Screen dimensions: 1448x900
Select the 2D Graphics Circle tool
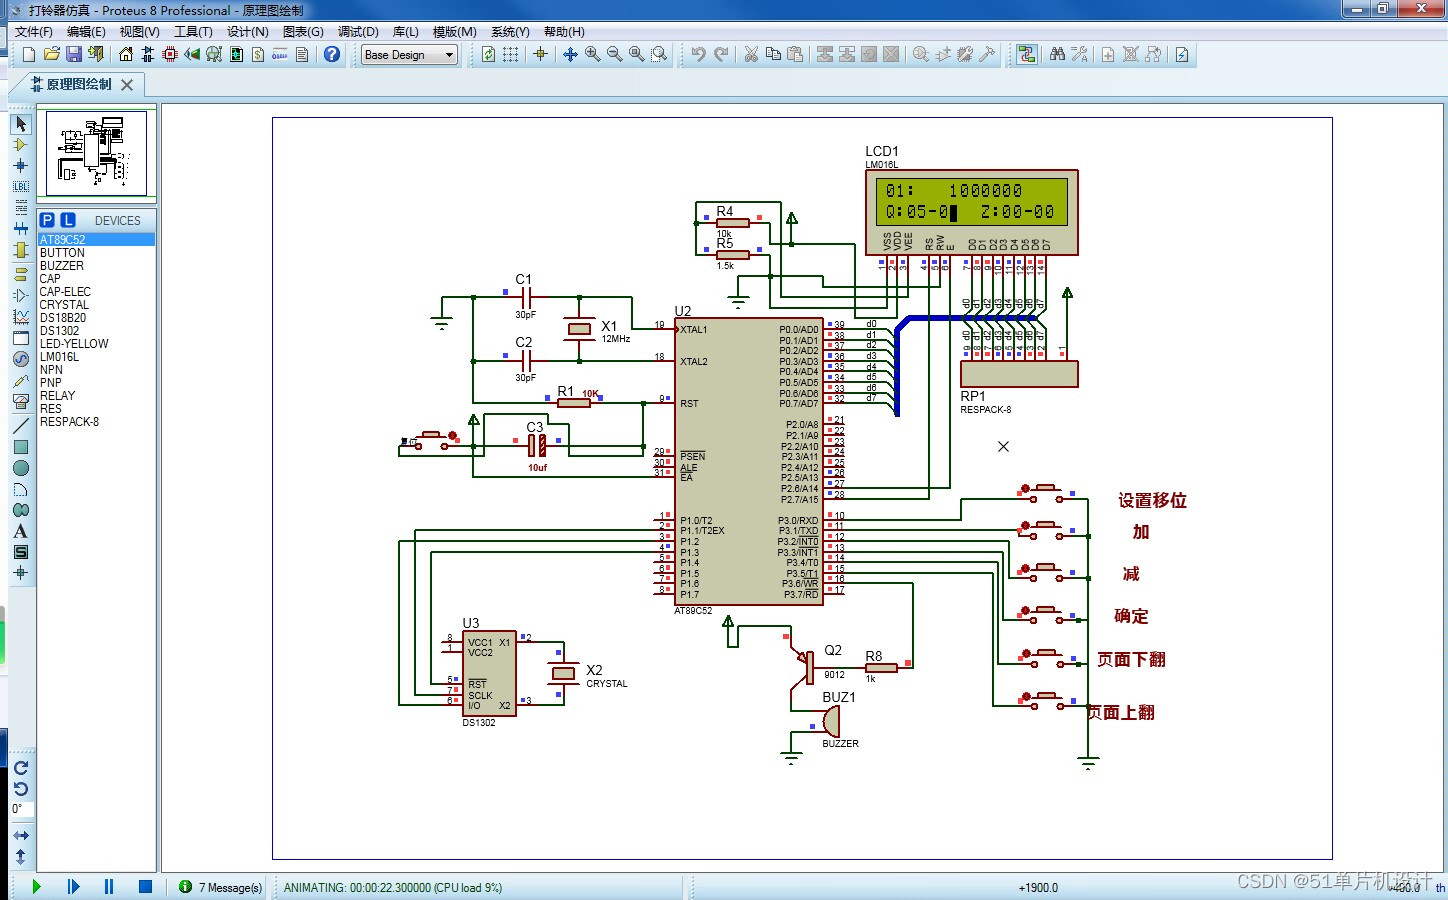tap(21, 468)
